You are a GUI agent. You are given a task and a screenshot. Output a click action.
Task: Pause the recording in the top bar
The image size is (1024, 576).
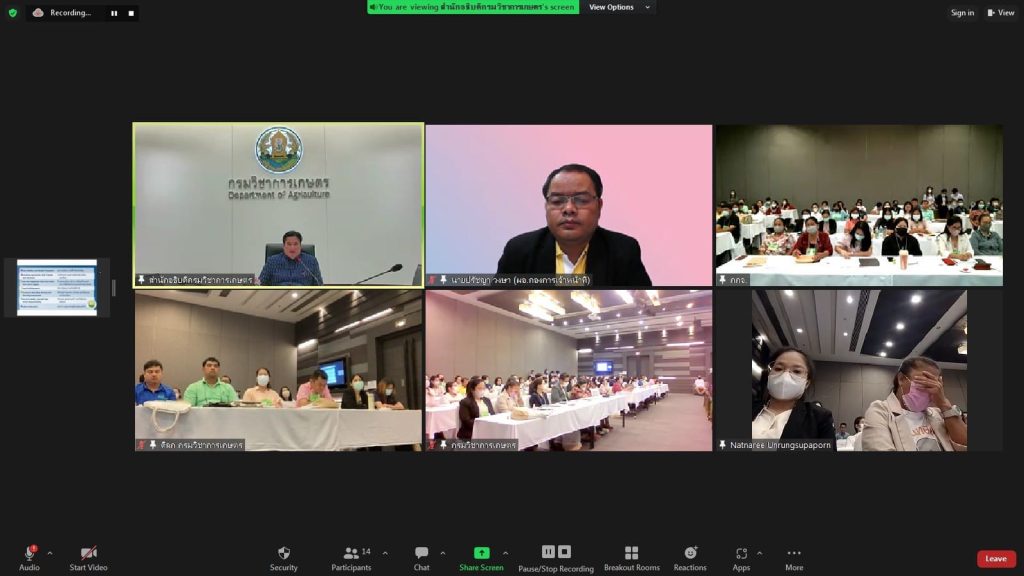click(x=113, y=13)
